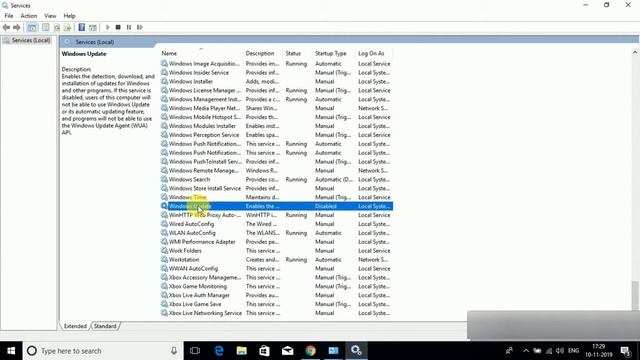Click the Pause Service icon
Image resolution: width=640 pixels, height=360 pixels.
129,27
